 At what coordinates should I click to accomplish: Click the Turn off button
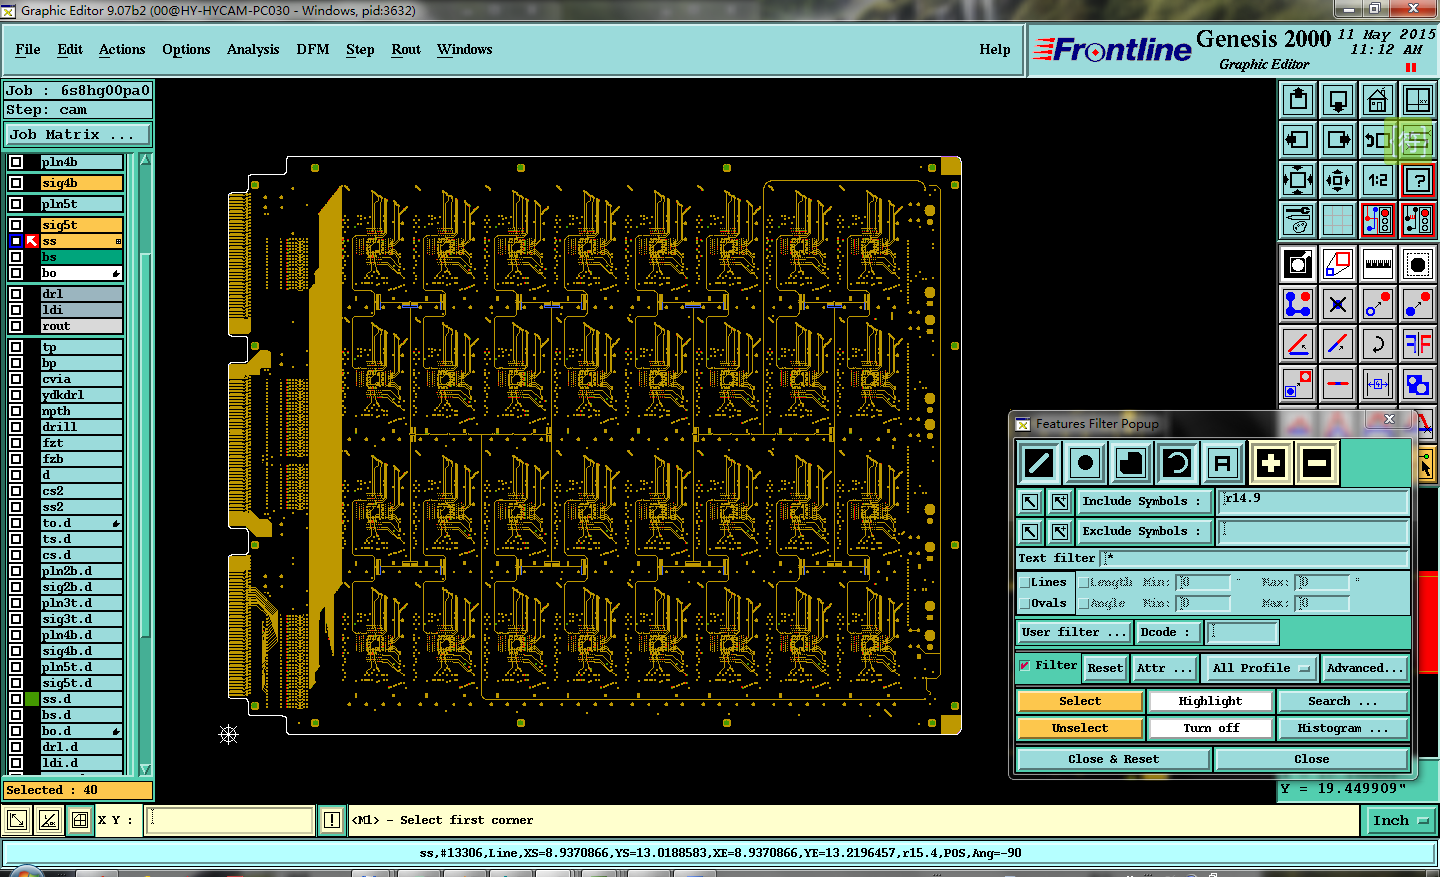click(x=1210, y=728)
